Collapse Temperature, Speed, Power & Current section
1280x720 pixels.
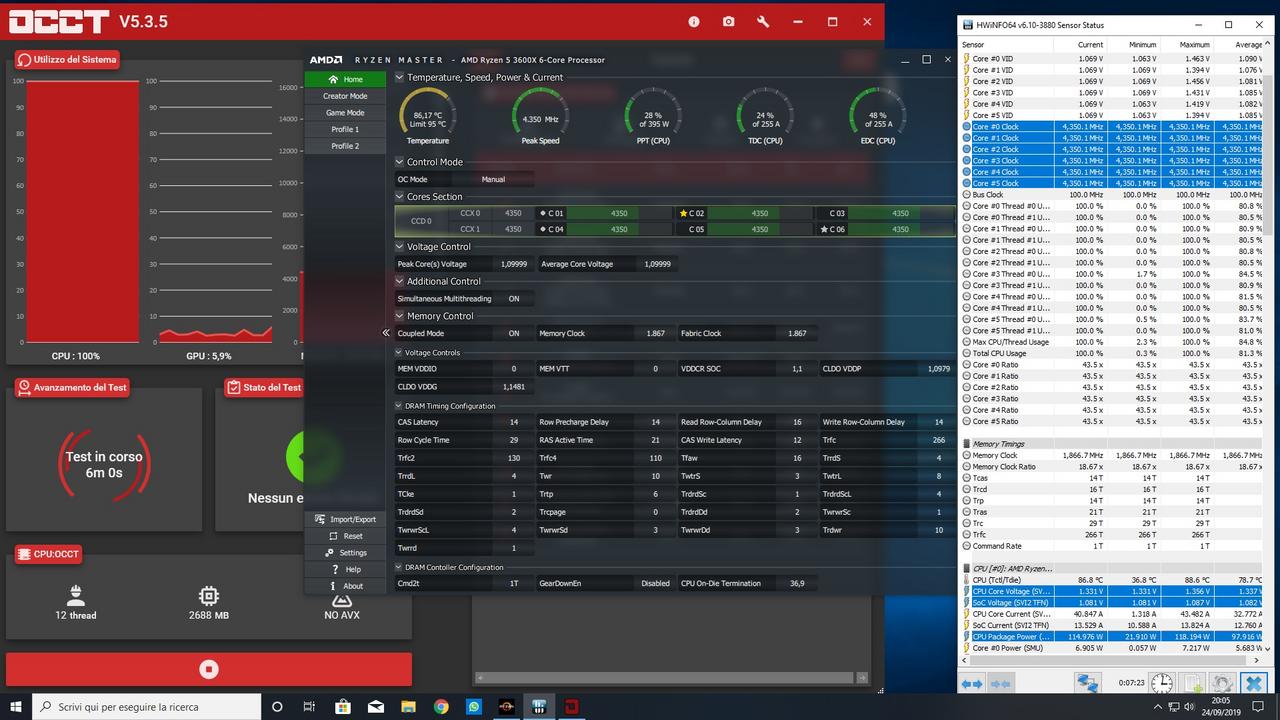(x=400, y=77)
